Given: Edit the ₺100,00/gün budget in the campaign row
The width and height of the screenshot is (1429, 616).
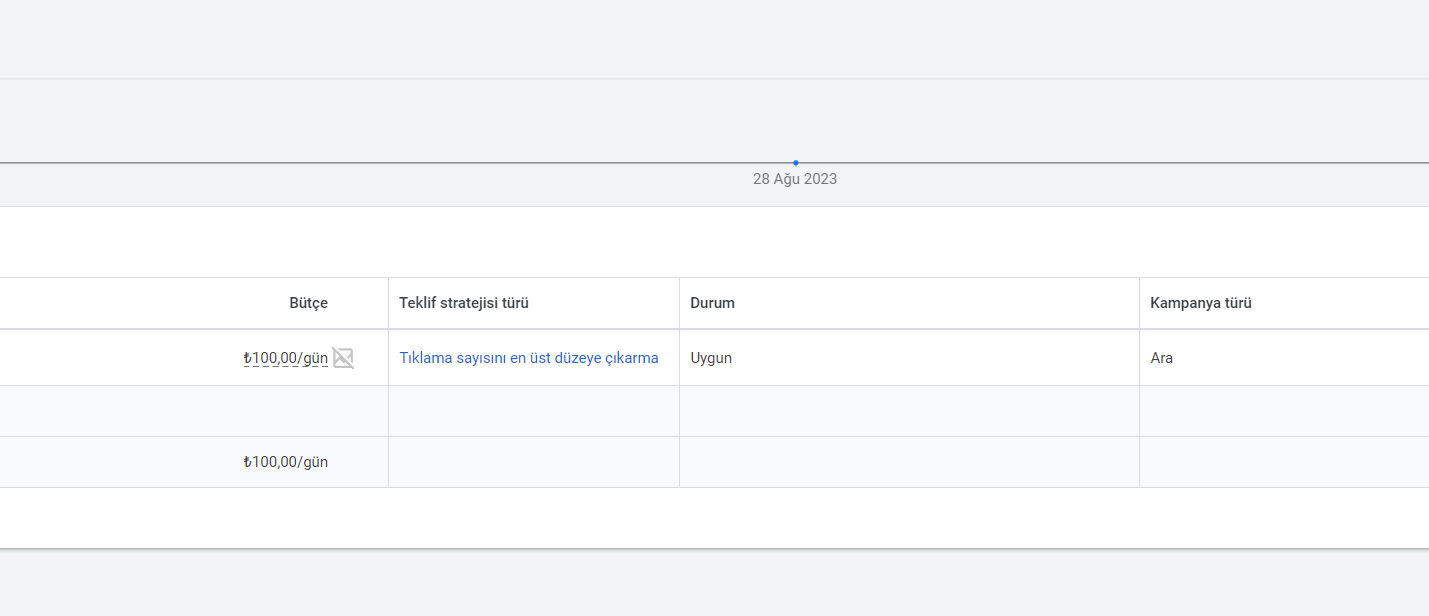Looking at the screenshot, I should click(x=285, y=358).
